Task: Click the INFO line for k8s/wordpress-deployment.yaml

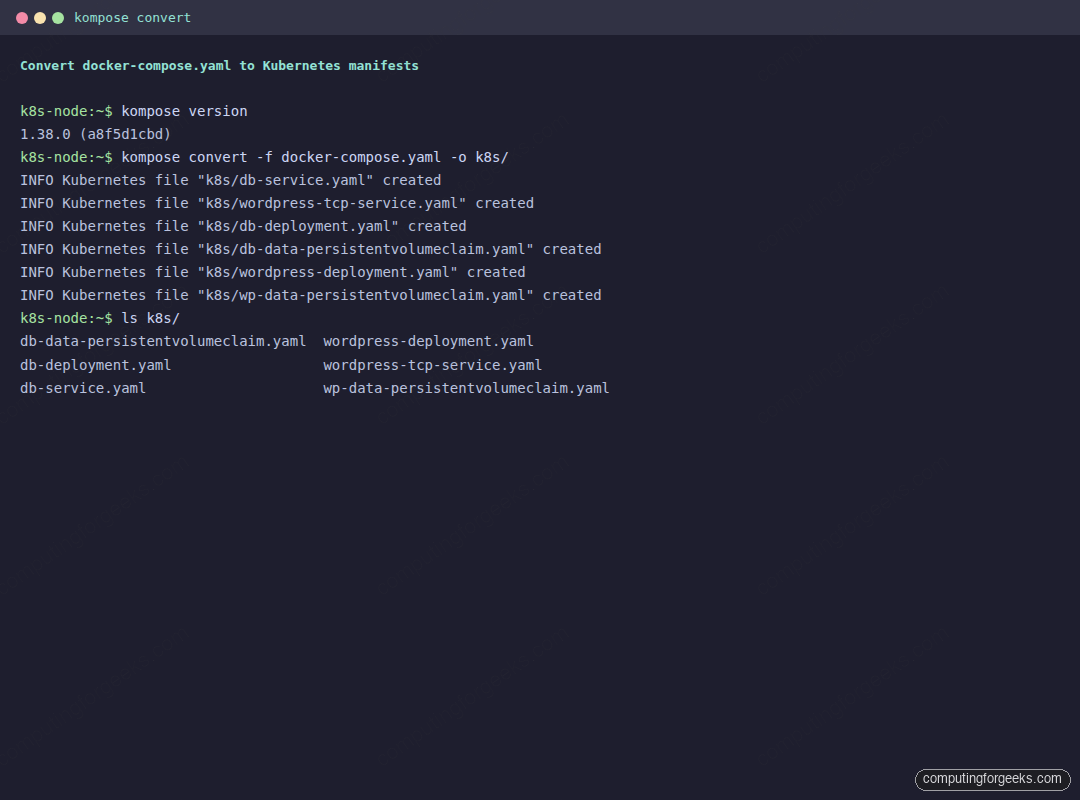Action: (x=273, y=272)
